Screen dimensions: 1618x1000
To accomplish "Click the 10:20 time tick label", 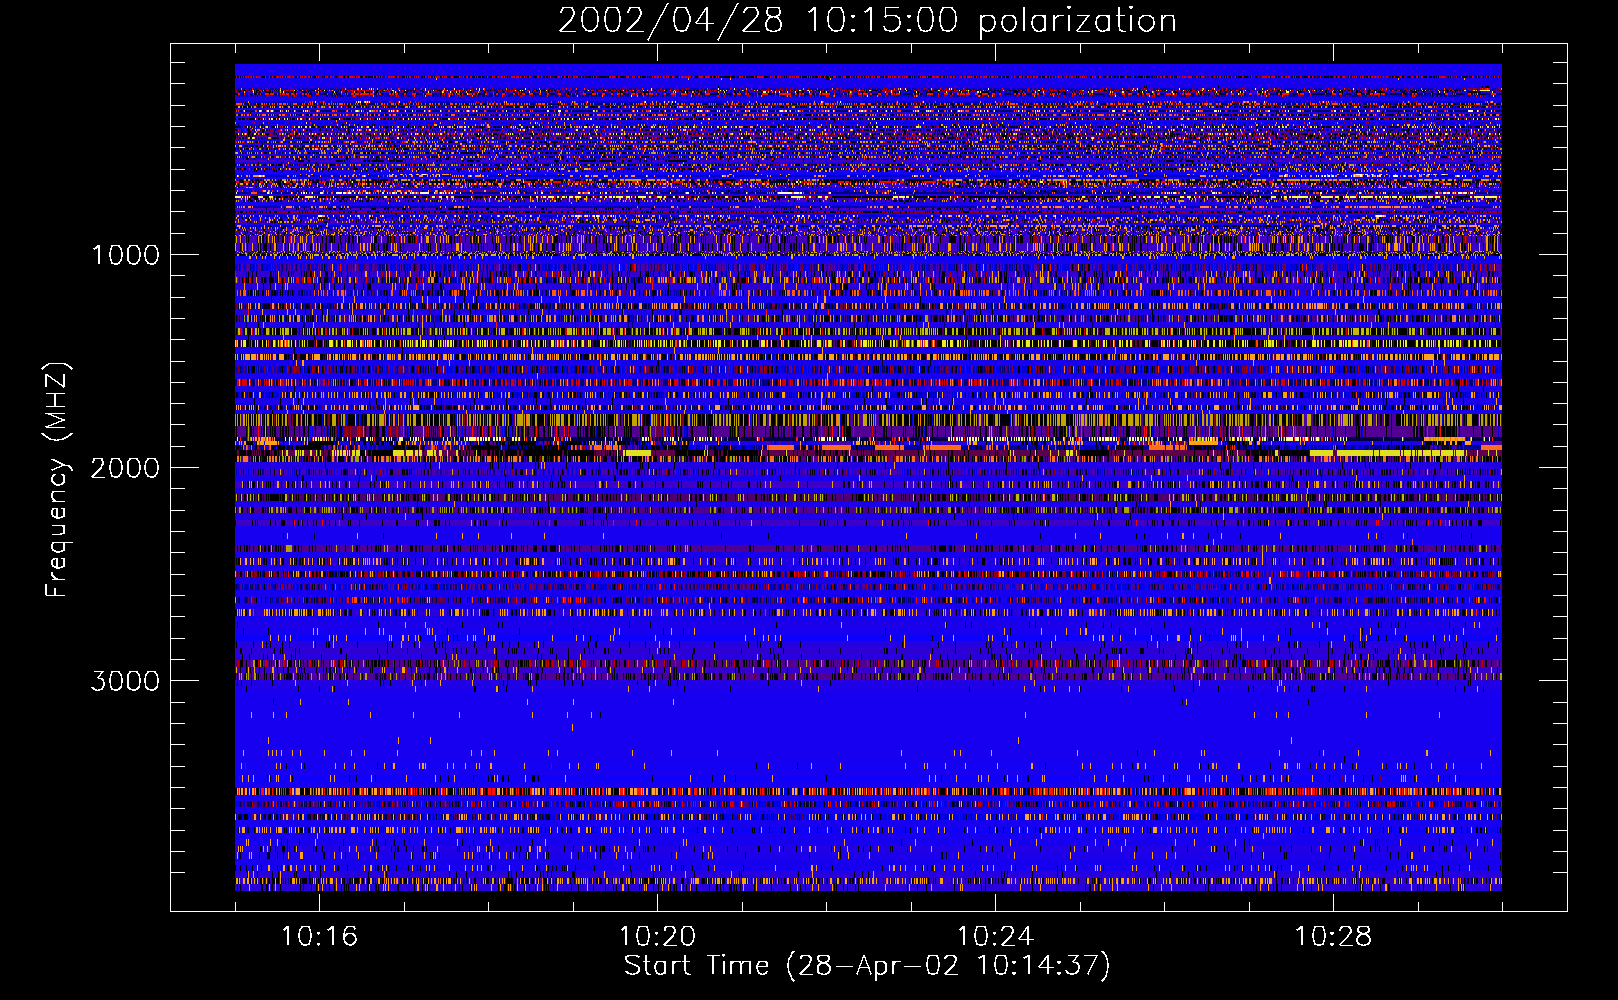I will [657, 936].
